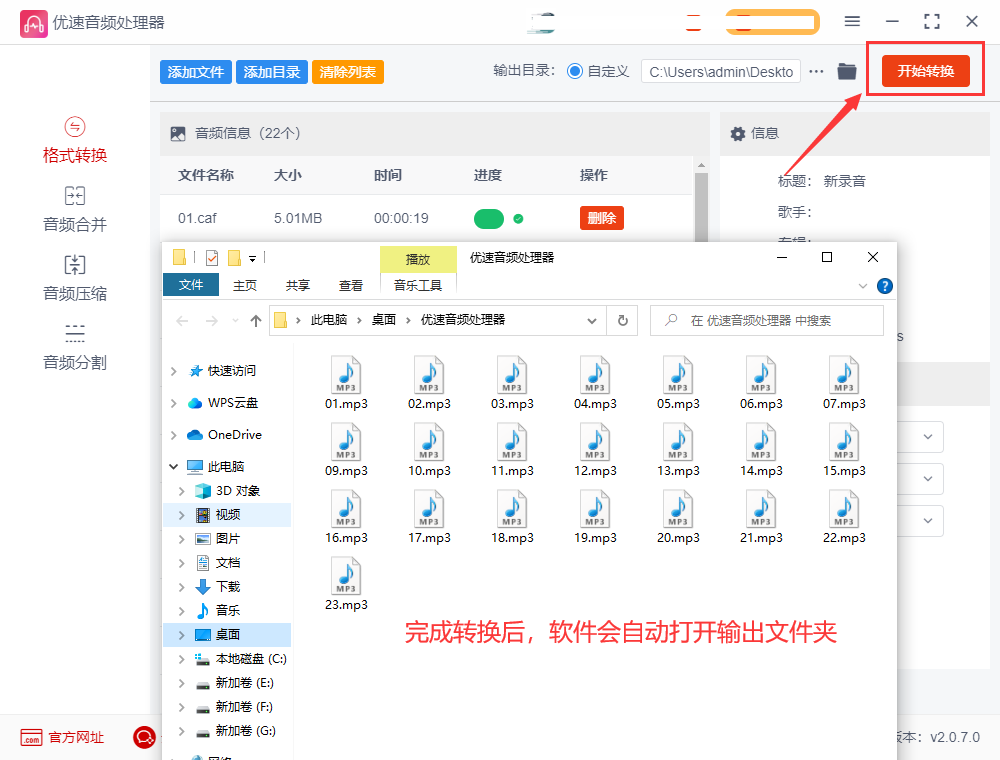Screen dimensions: 1000x760
Task: Click the three-dots browse output path
Action: 816,71
